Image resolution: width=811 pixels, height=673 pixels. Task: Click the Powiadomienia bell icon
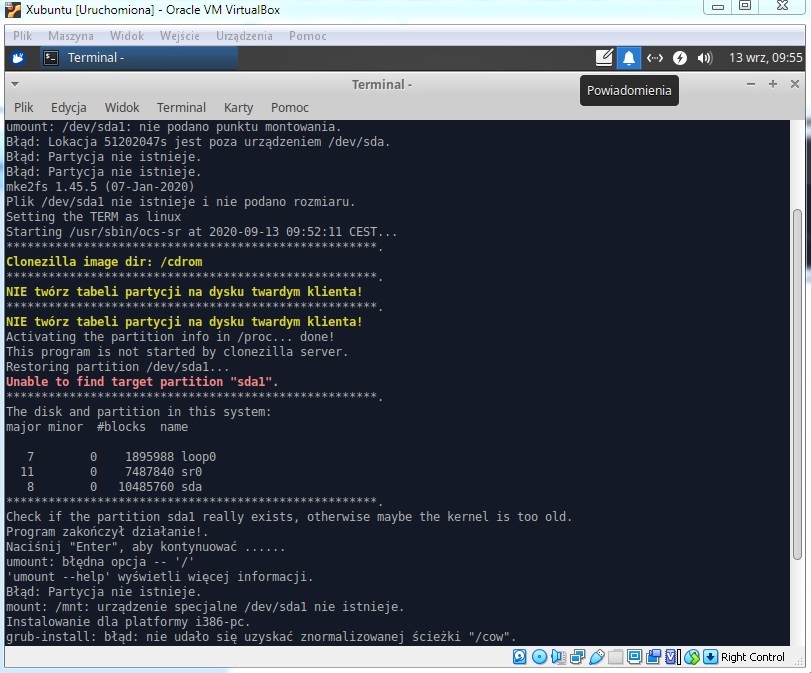(x=628, y=57)
